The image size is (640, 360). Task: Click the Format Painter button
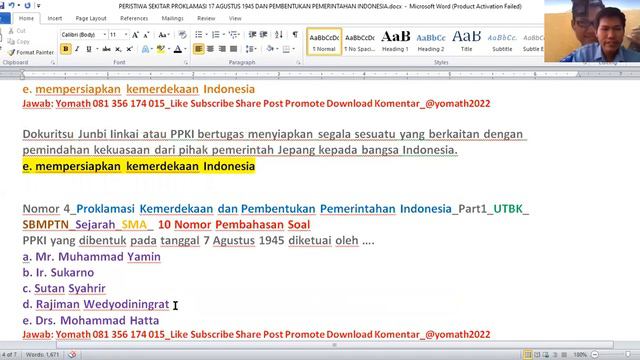tap(31, 52)
